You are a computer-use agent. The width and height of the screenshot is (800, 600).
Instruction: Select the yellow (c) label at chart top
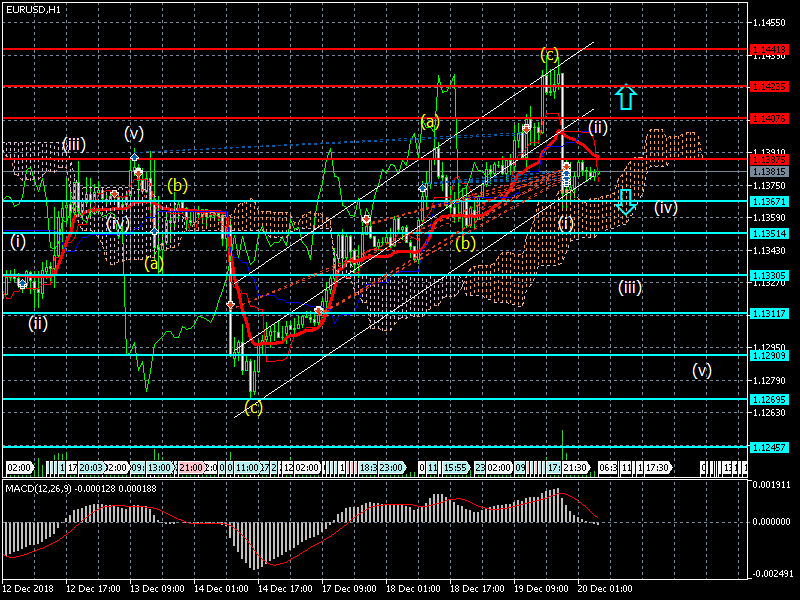coord(549,53)
